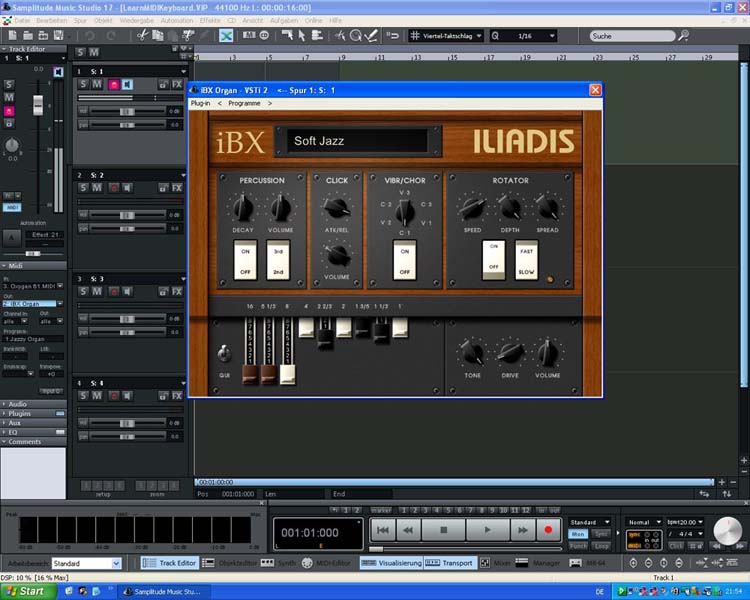750x600 pixels.
Task: Click the red record button in transport
Action: (548, 530)
